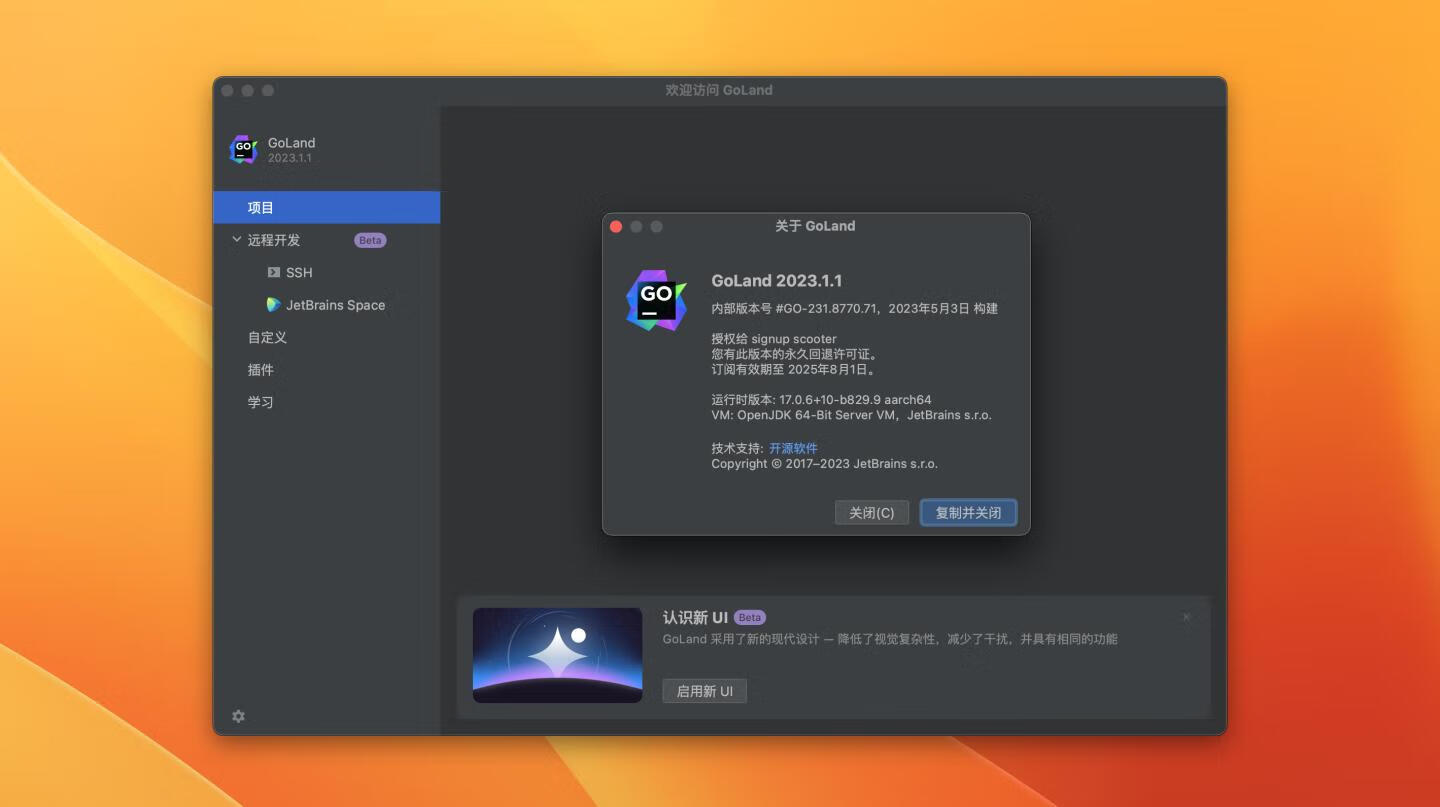Click the JetBrains Space logo icon
This screenshot has width=1440, height=807.
[273, 305]
